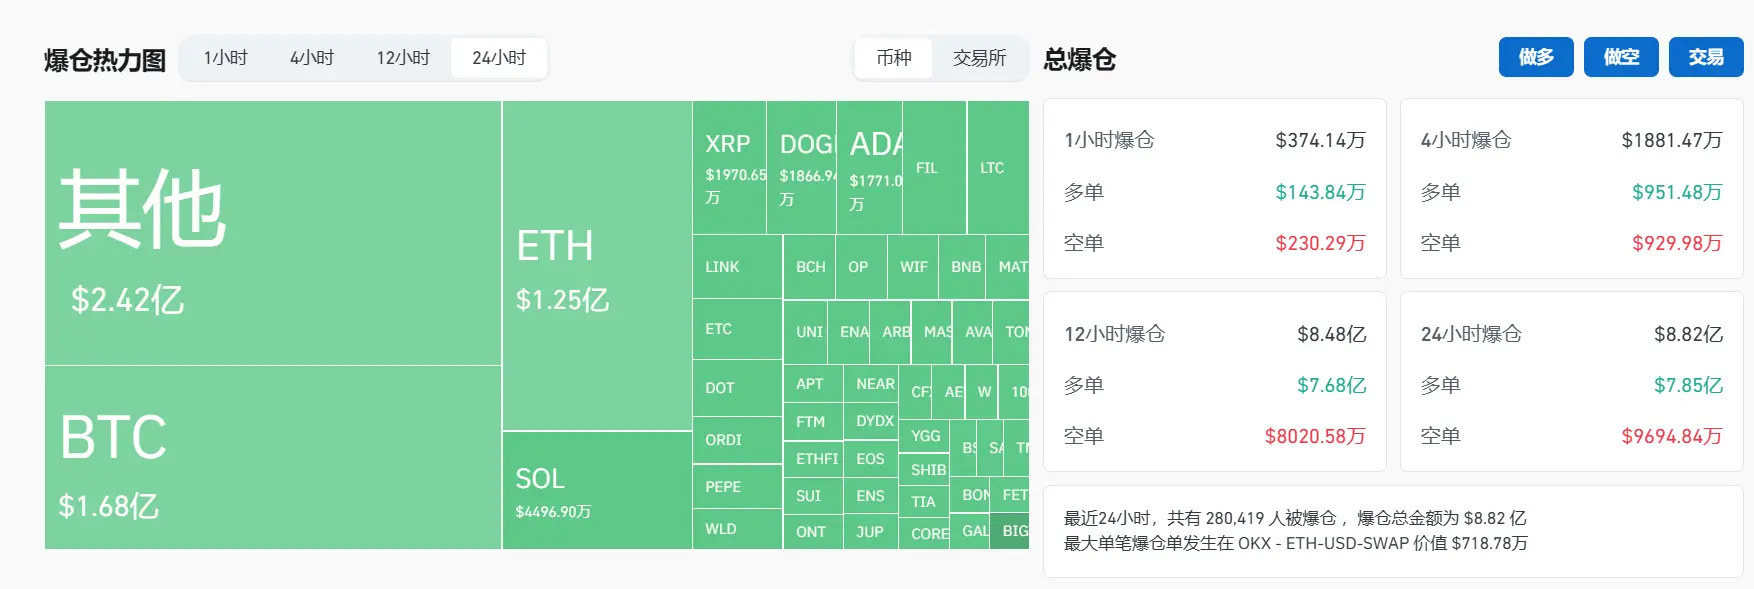
Task: Select the 1小时 time range tab
Action: tap(226, 58)
